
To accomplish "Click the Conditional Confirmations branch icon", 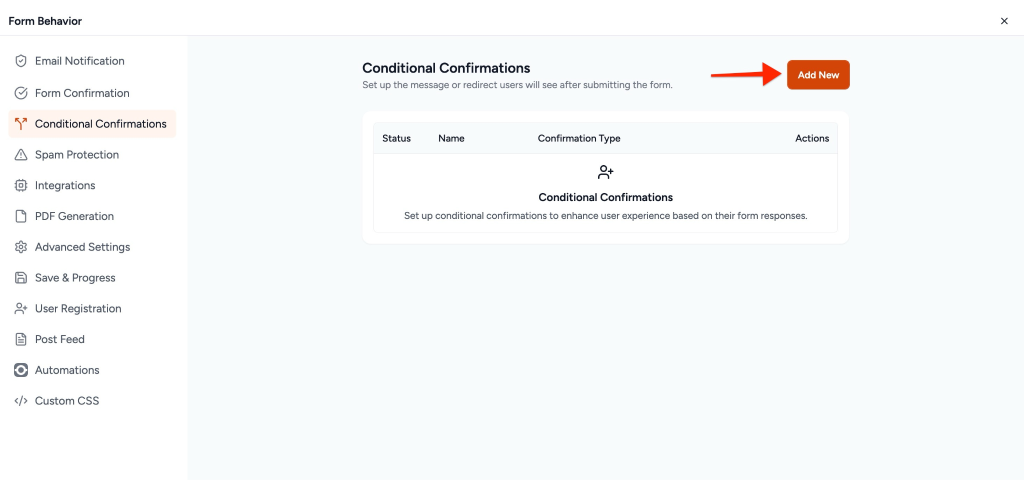I will click(x=21, y=124).
